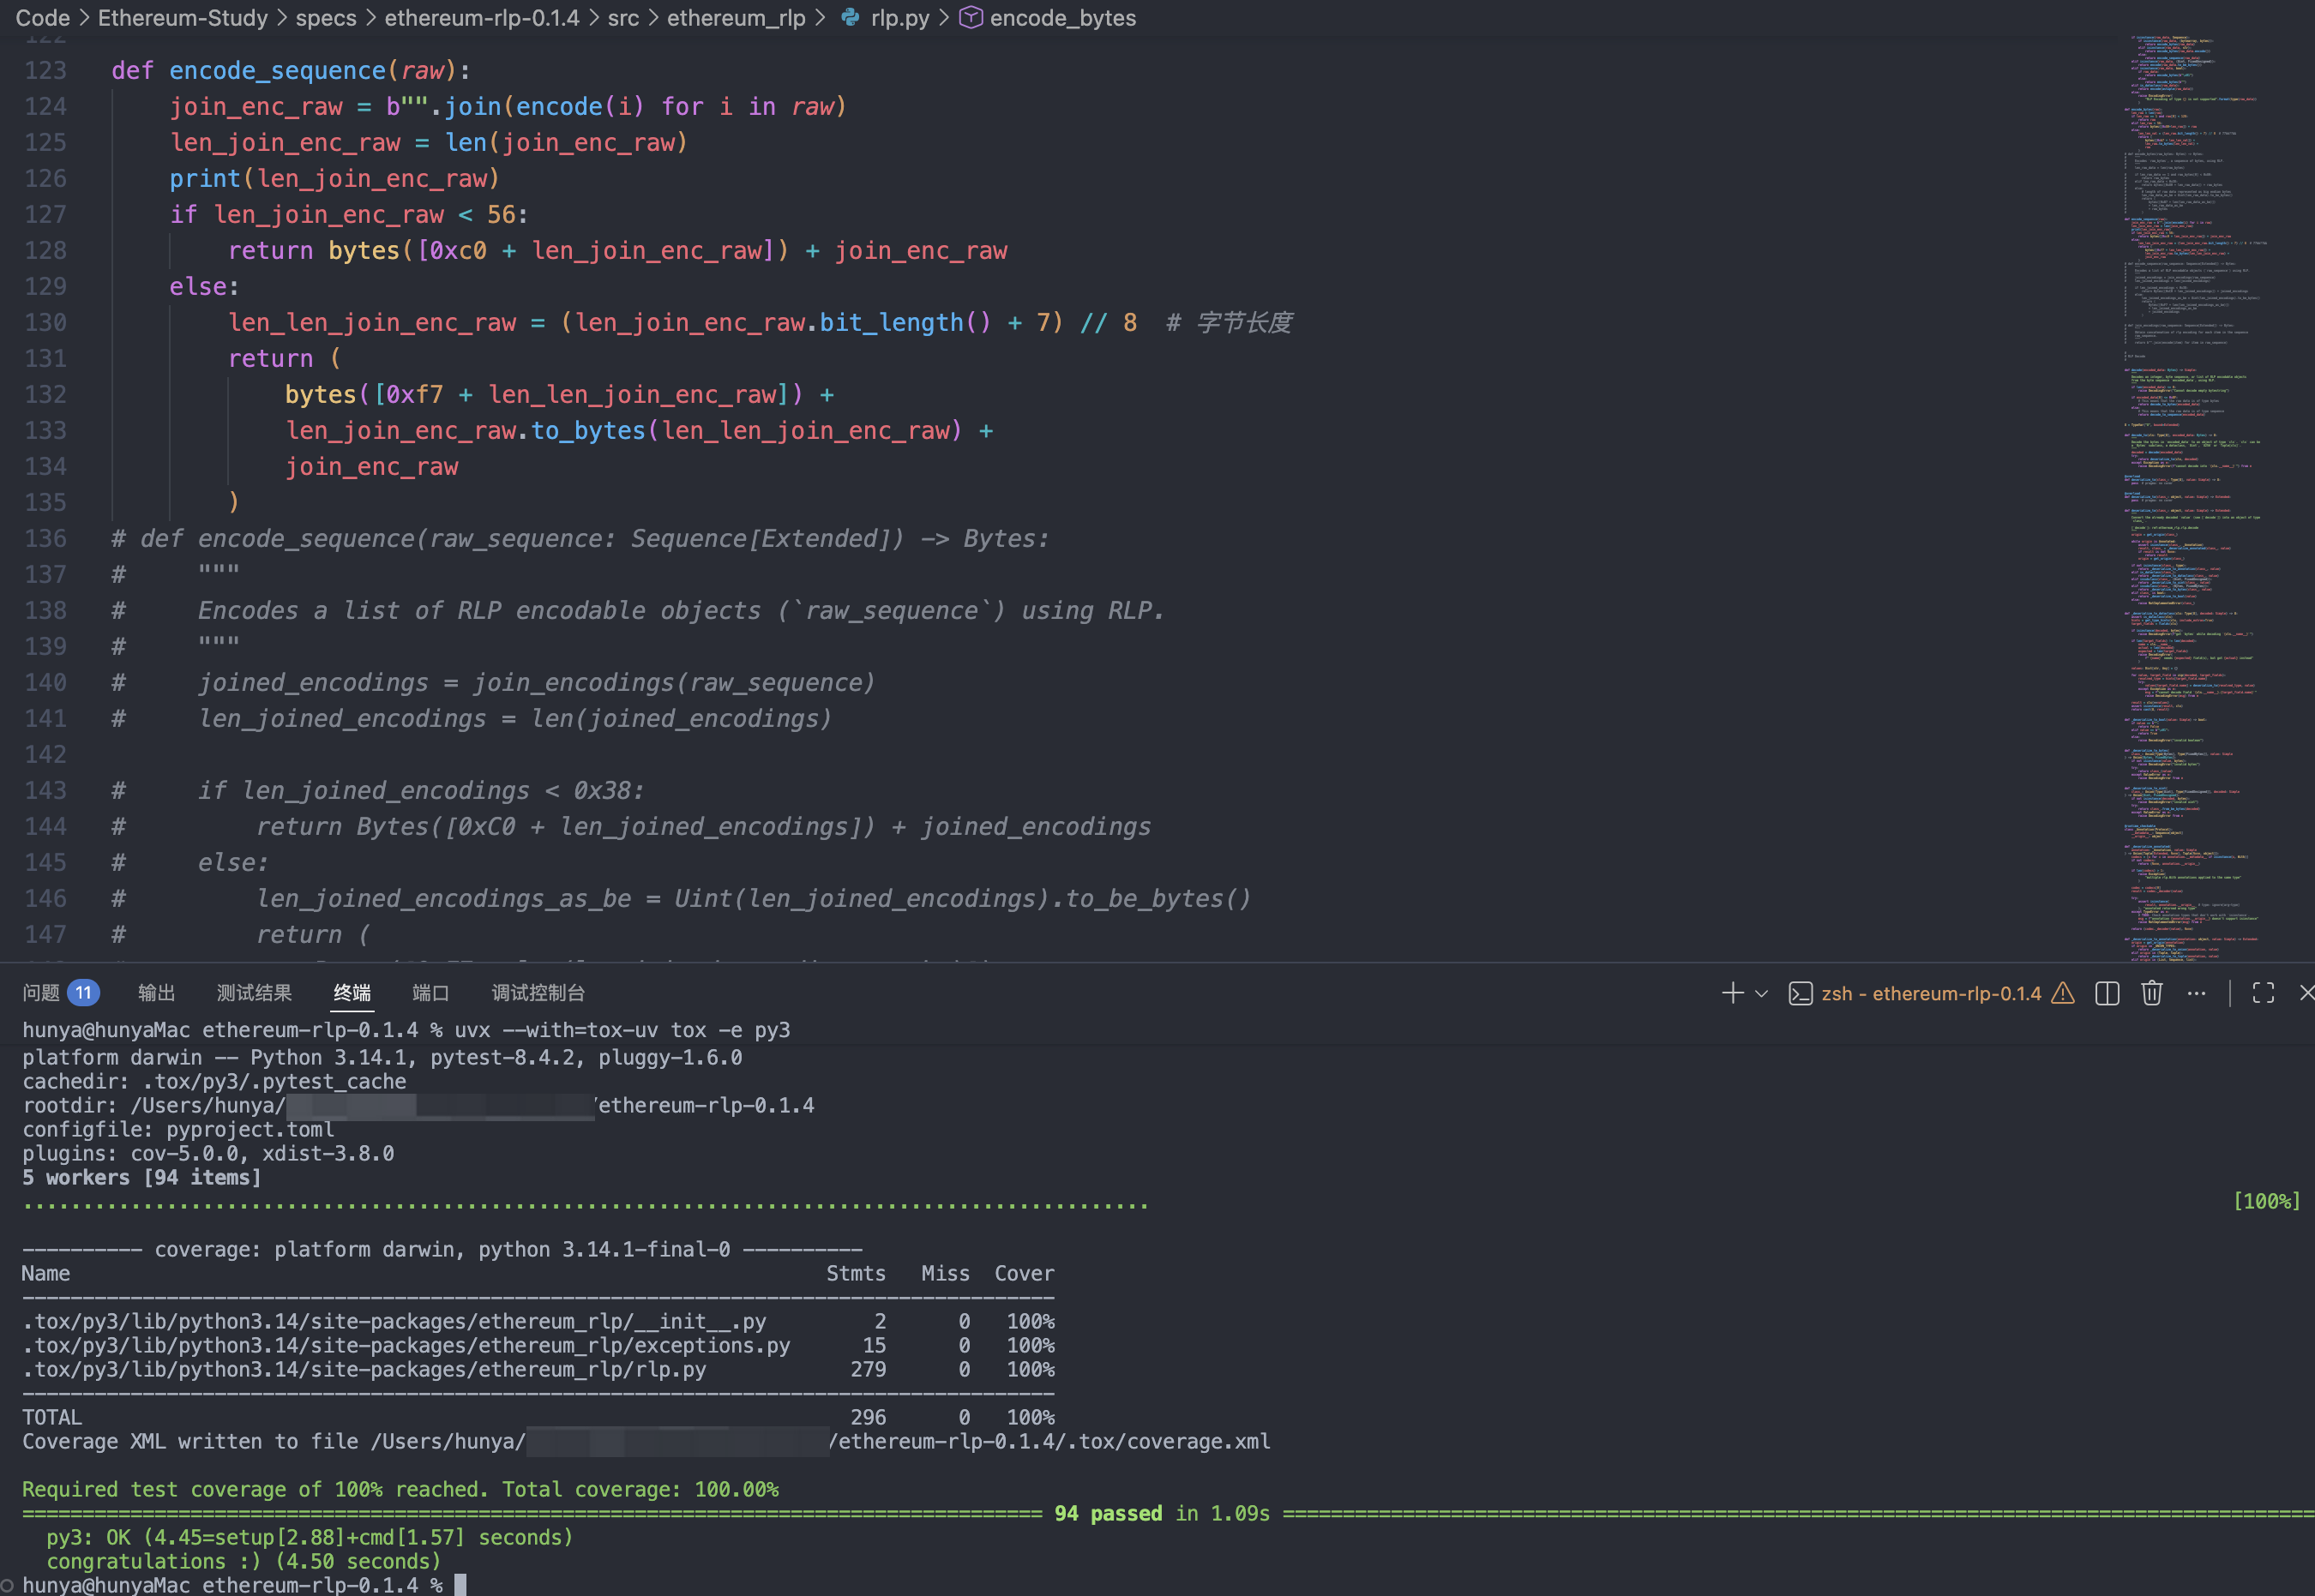Maximize the panel size icon
Image resolution: width=2315 pixels, height=1596 pixels.
[x=2263, y=993]
